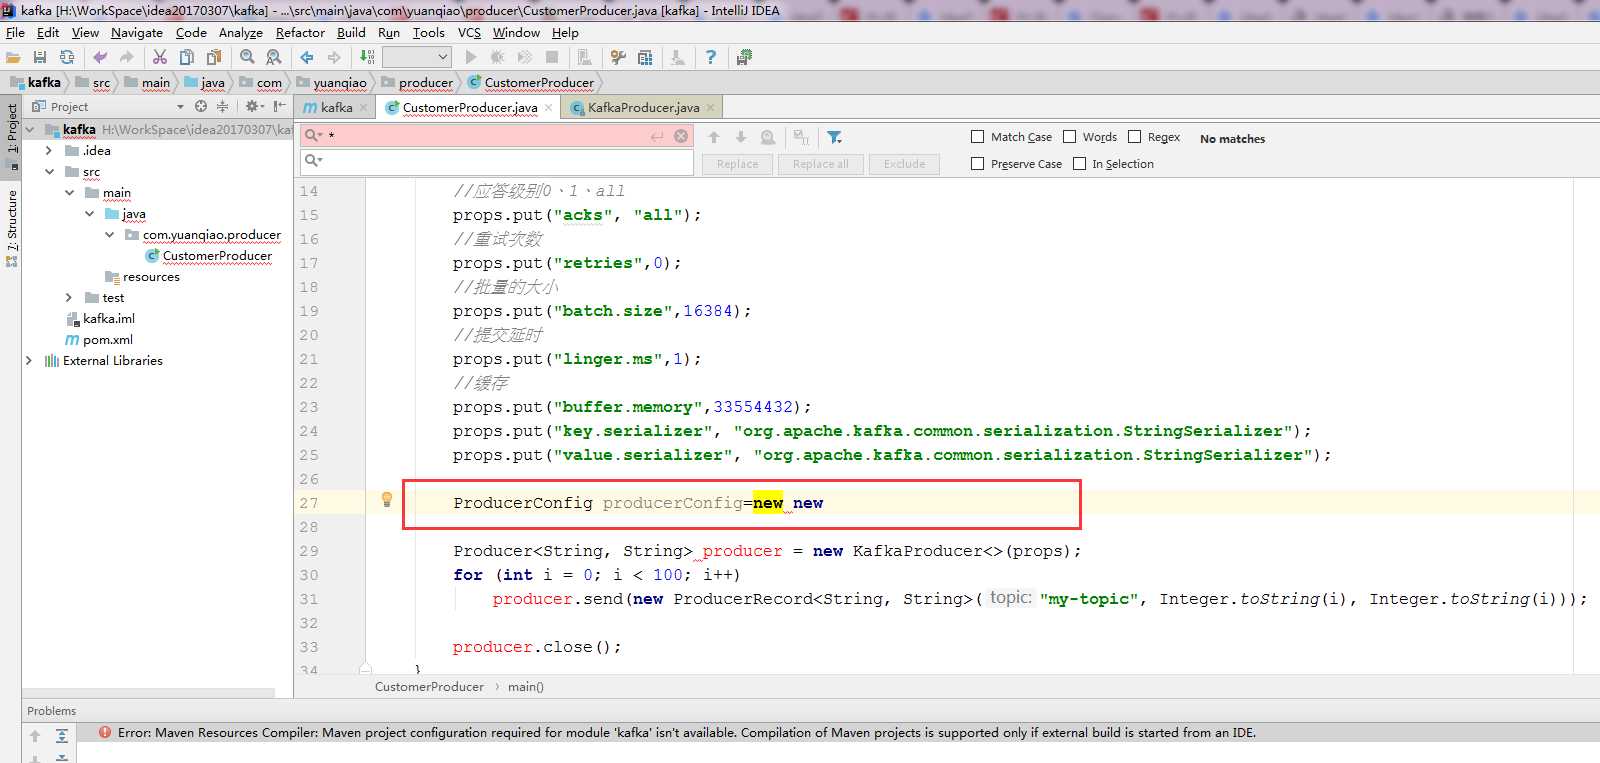
Task: Click the hide Project panel icon
Action: pos(279,106)
